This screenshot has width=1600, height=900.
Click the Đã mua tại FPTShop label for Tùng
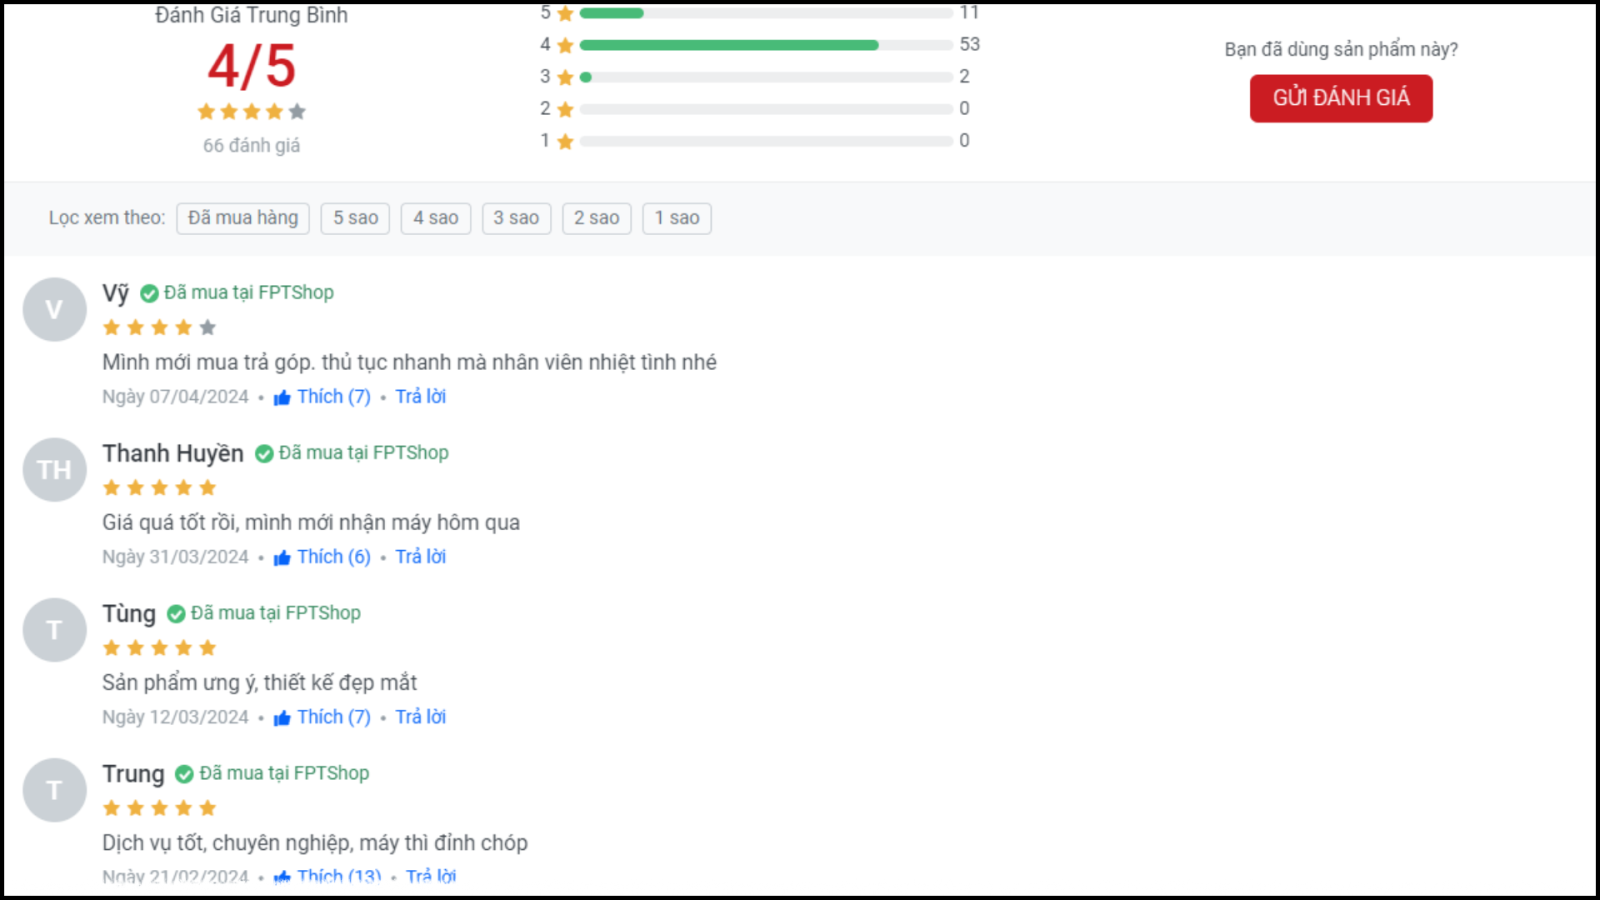click(276, 613)
